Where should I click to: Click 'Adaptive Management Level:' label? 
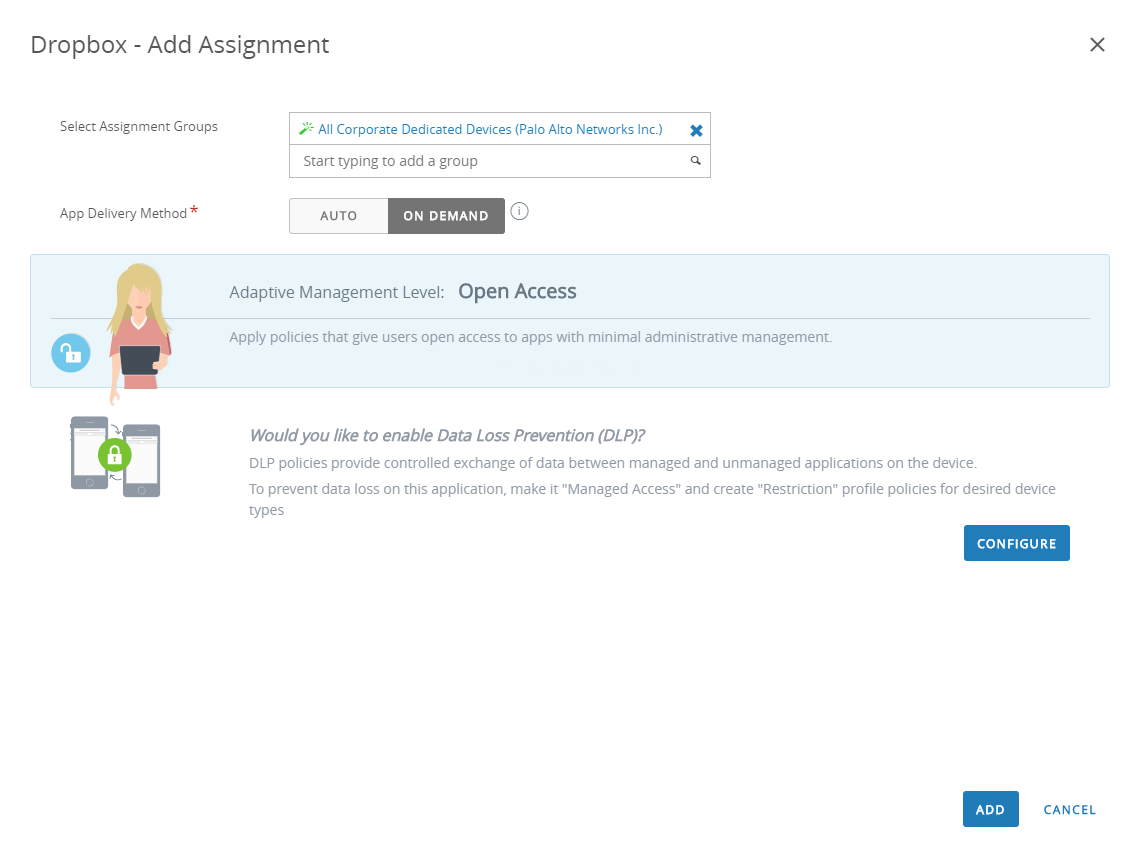[336, 292]
